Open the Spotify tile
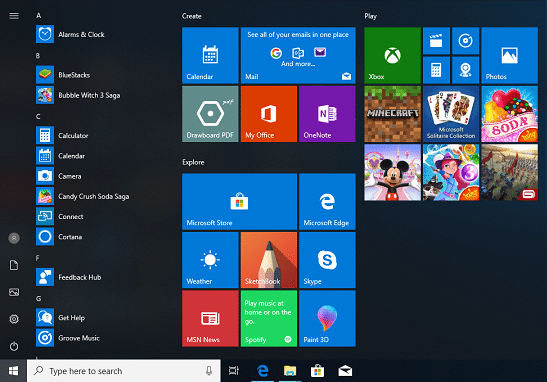This screenshot has height=382, width=547. tap(269, 319)
